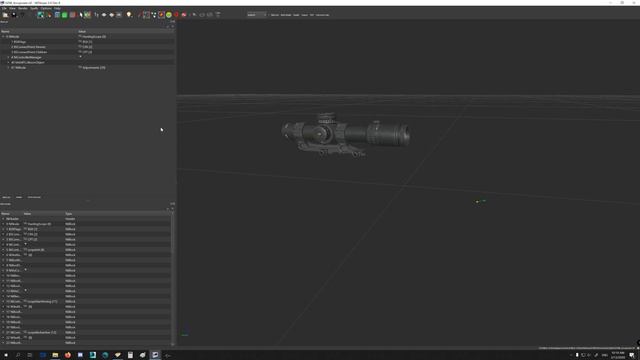Click the node hierarchy toolbar icon
Screen dimensions: 640x360
tap(153, 15)
